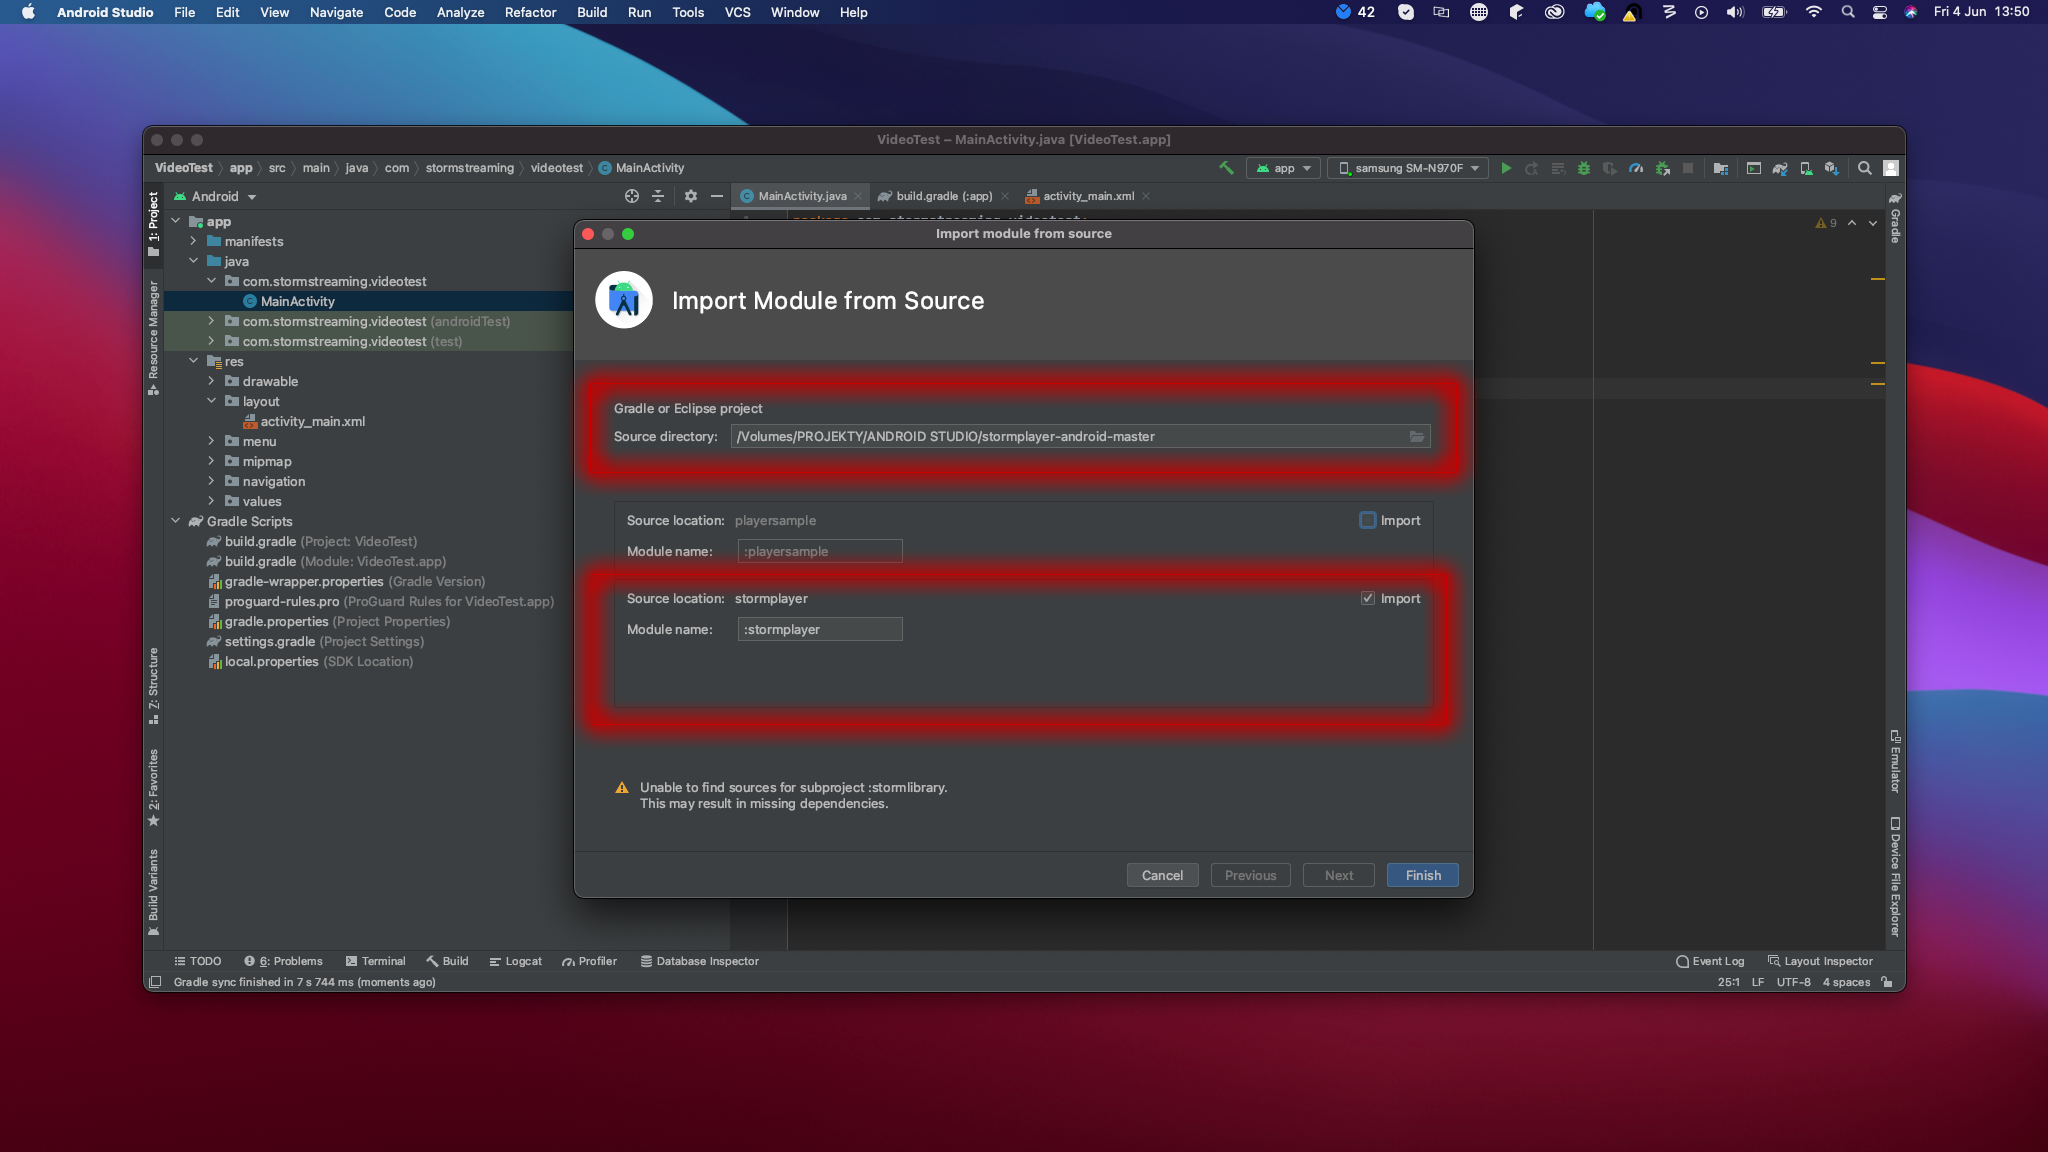This screenshot has height=1152, width=2048.
Task: Open the Android view dropdown
Action: point(215,196)
